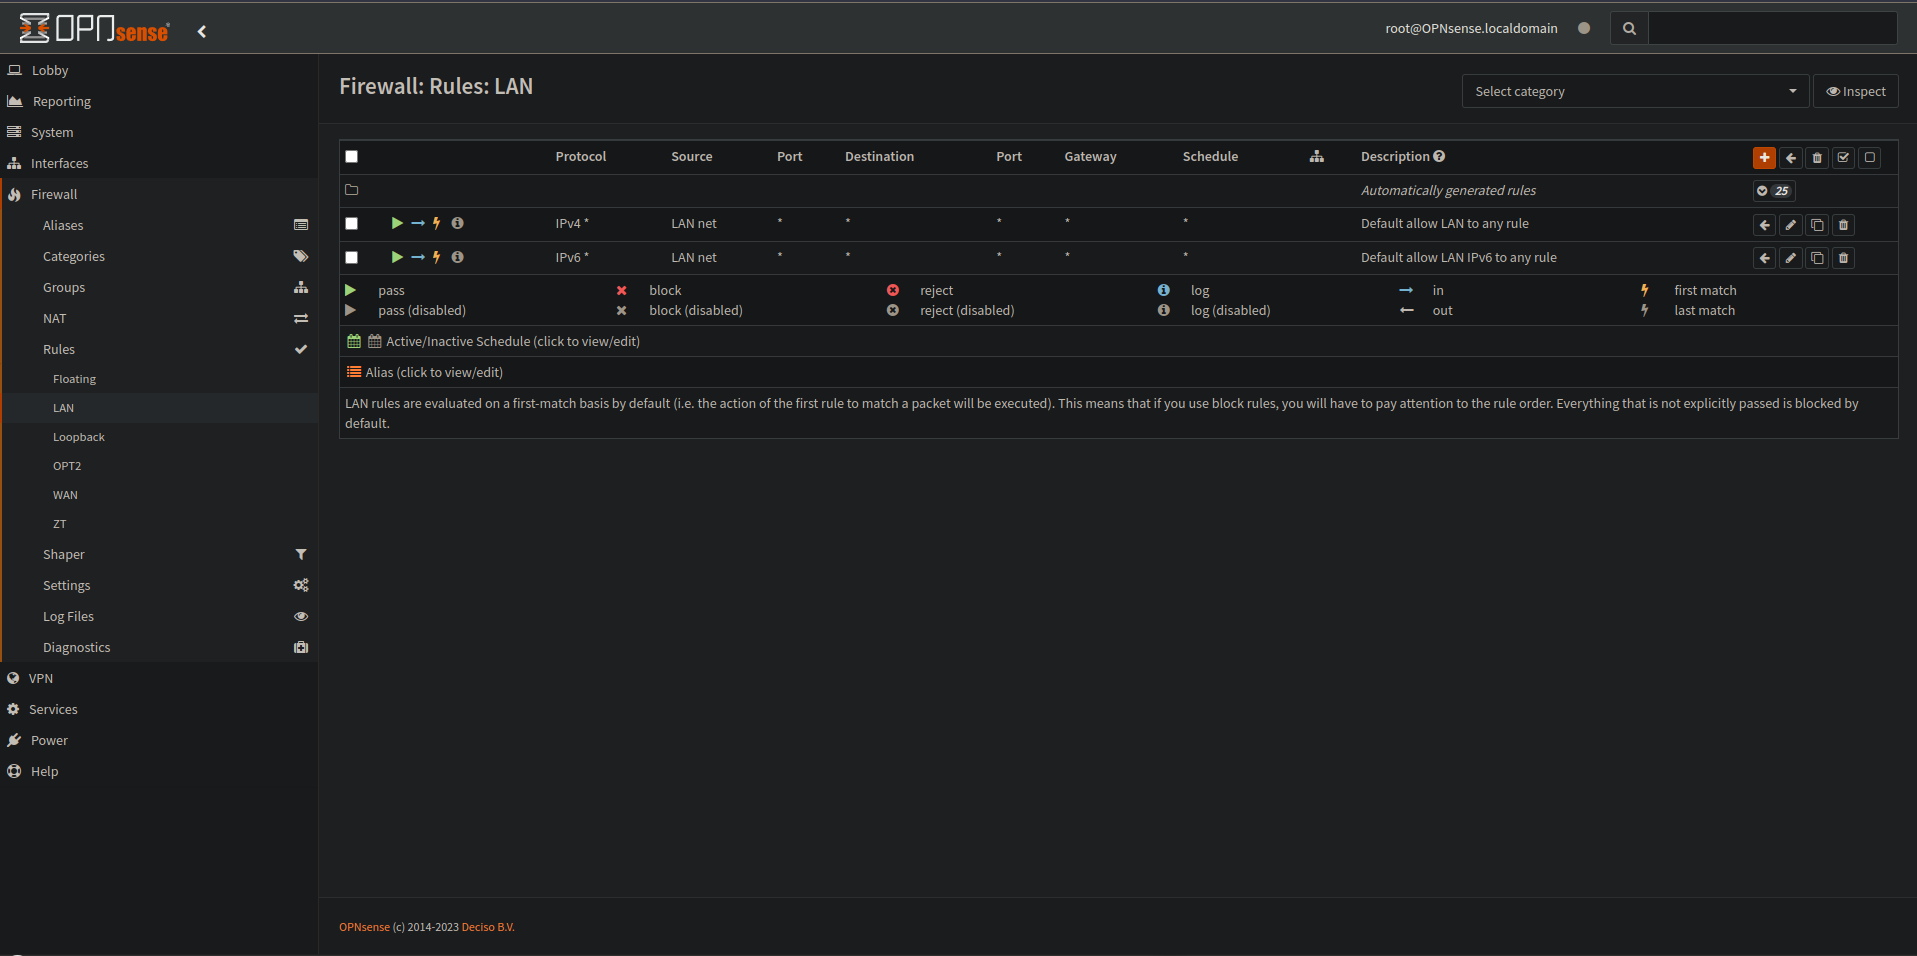Move selected rules before the IPv4 rule

[1764, 225]
